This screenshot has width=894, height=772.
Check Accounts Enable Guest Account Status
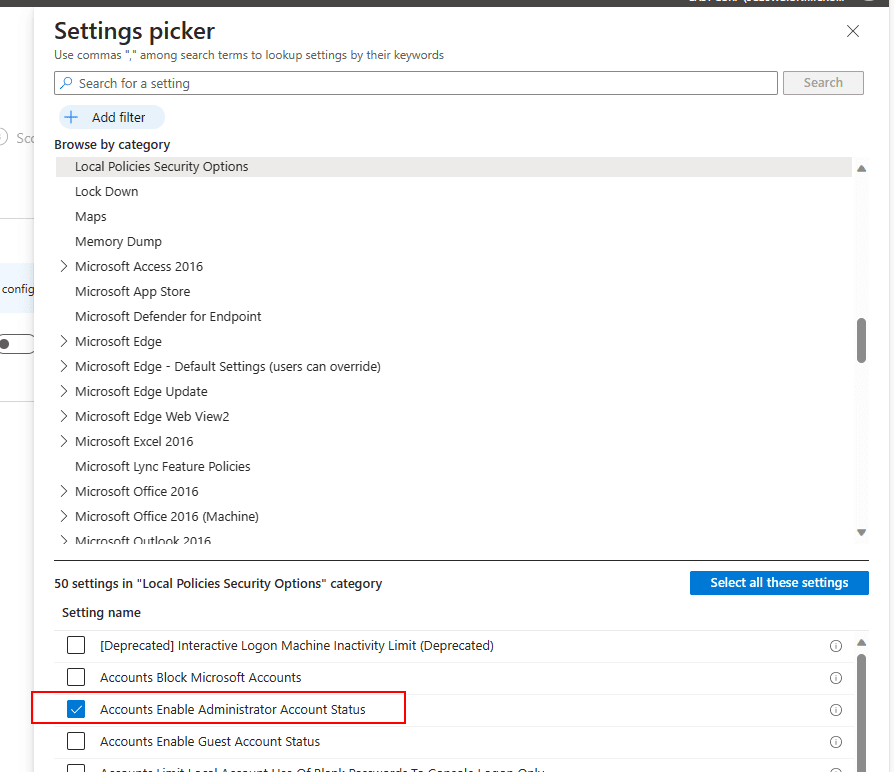pos(76,742)
